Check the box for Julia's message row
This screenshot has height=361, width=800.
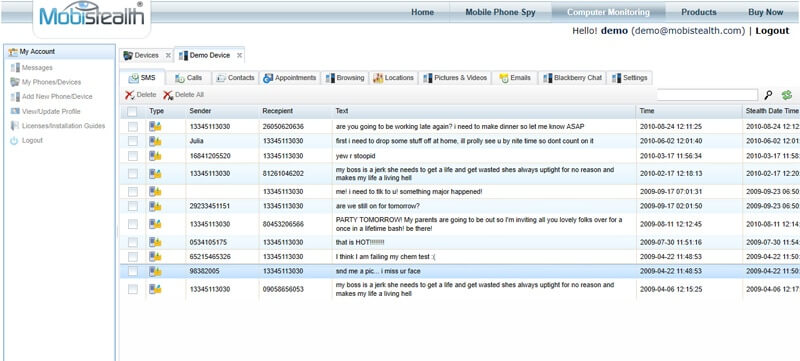click(133, 141)
